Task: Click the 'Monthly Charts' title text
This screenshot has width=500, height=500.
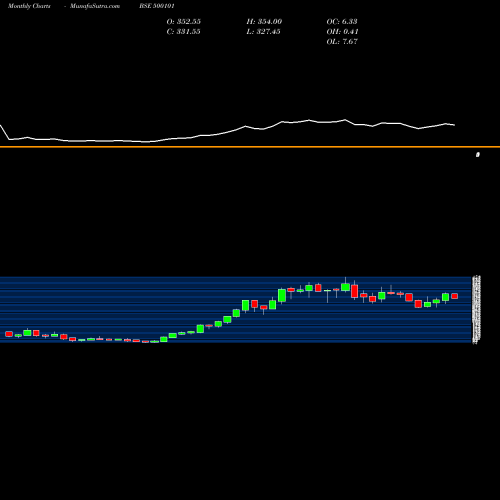Action: (x=29, y=6)
